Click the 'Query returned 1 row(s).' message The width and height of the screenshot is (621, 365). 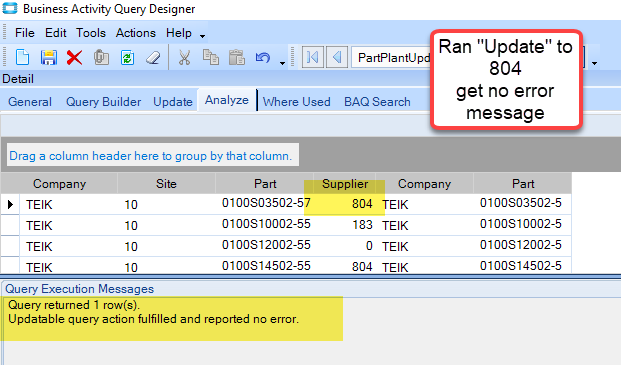coord(74,305)
